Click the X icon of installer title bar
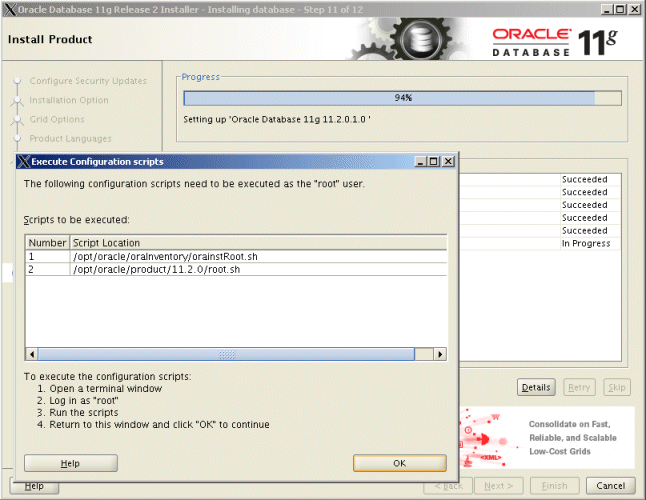The width and height of the screenshot is (646, 500). [10, 9]
